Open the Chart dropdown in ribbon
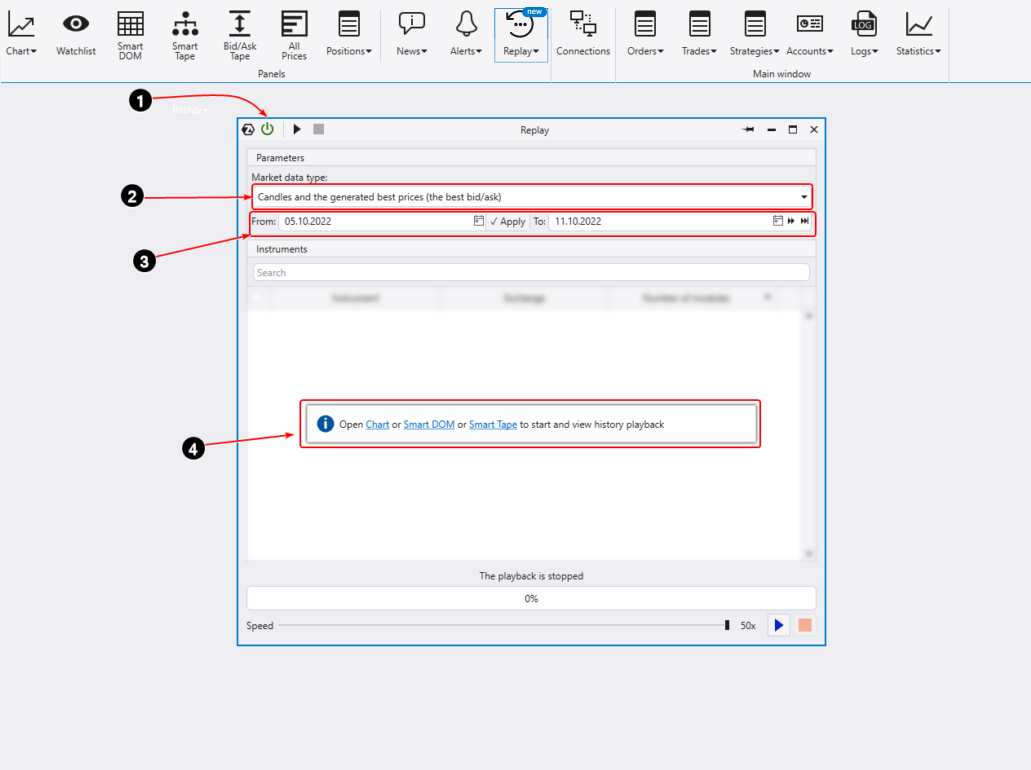 pyautogui.click(x=21, y=33)
